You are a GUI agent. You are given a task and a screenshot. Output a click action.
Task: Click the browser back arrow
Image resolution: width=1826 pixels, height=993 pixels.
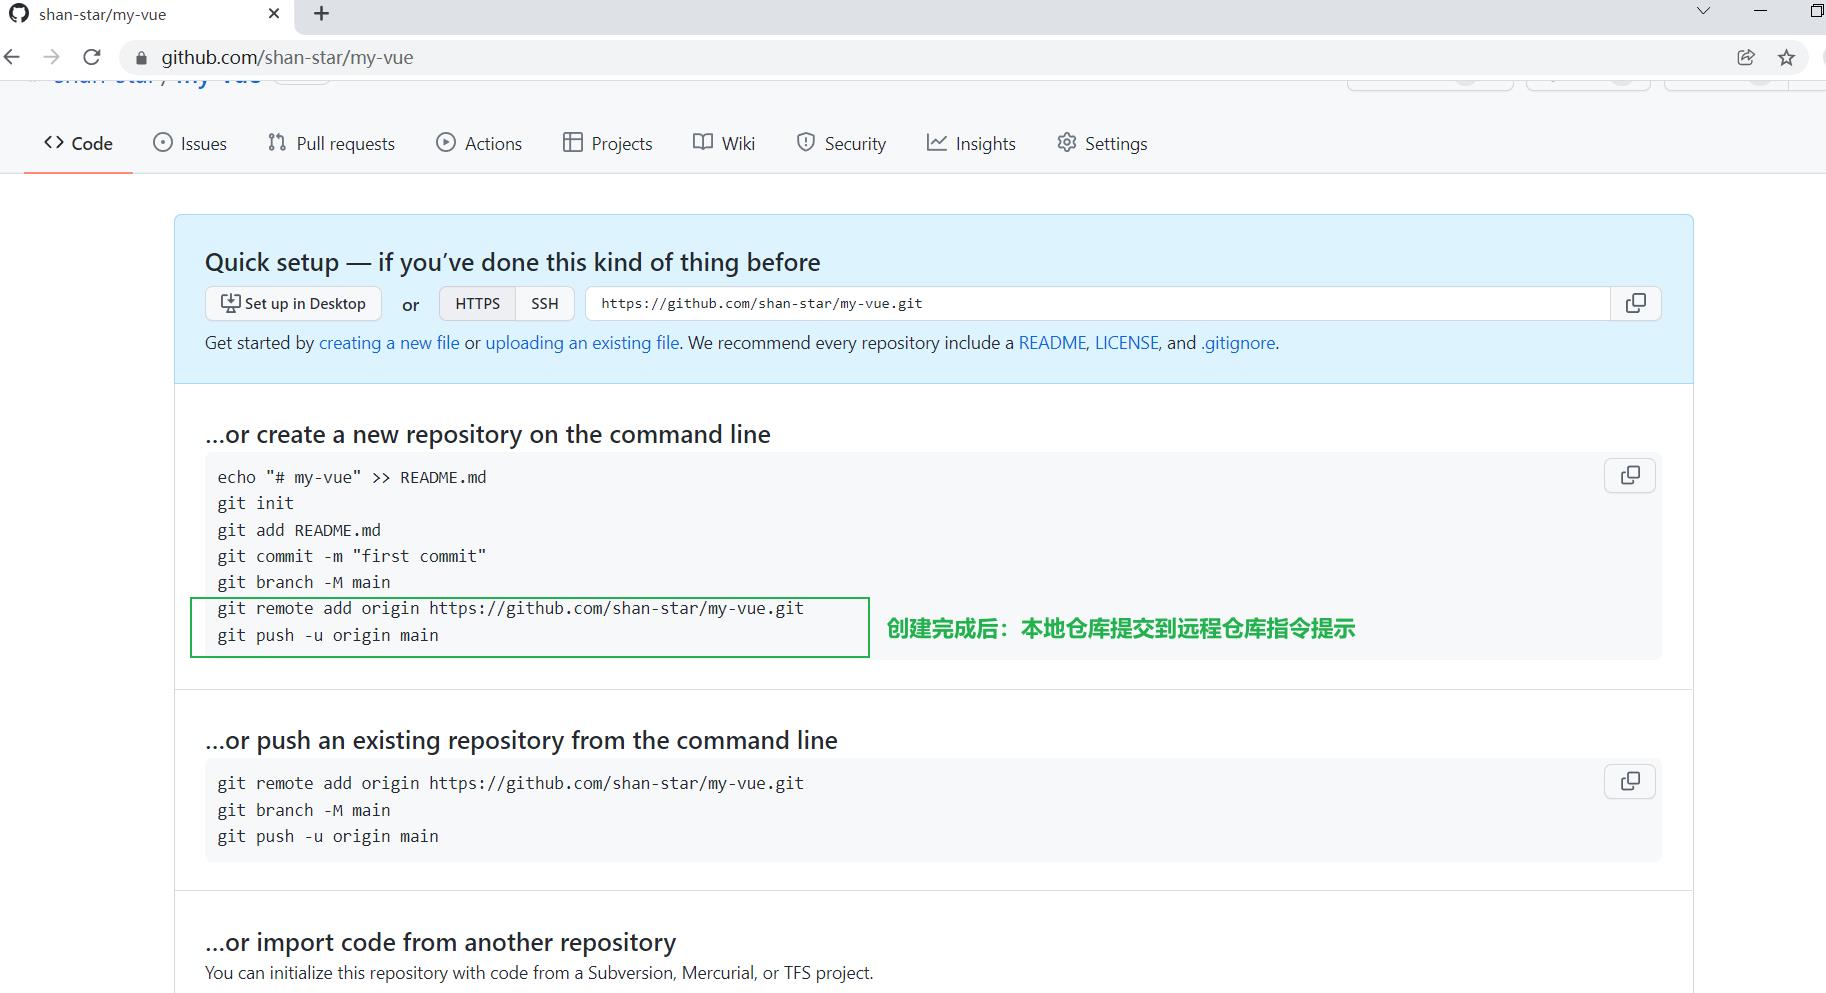(x=12, y=57)
